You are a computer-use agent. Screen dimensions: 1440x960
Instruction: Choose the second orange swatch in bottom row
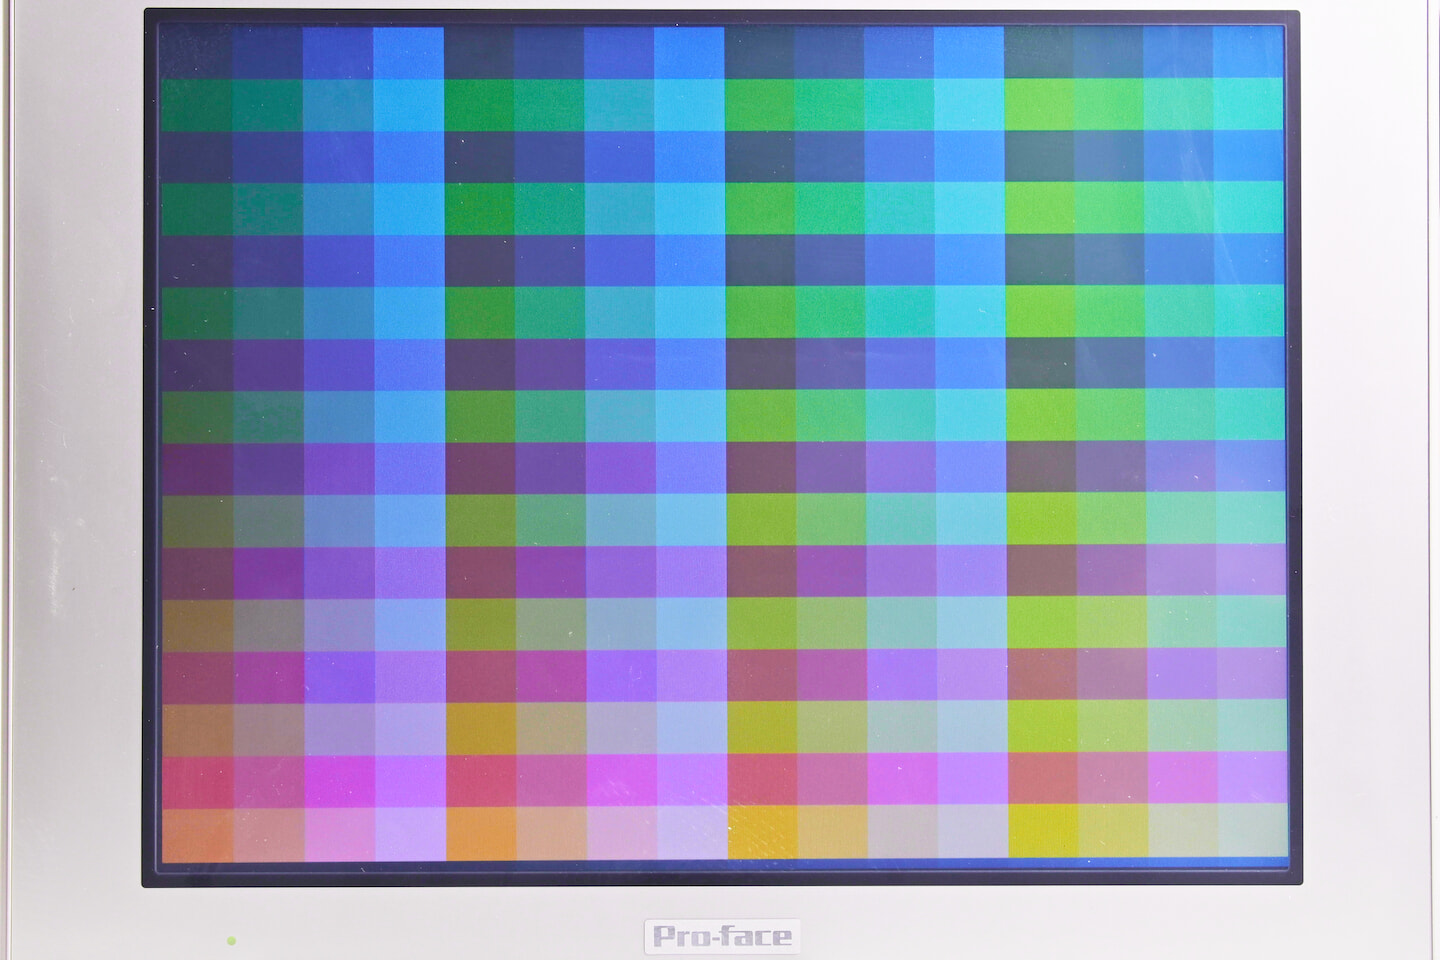click(x=479, y=833)
